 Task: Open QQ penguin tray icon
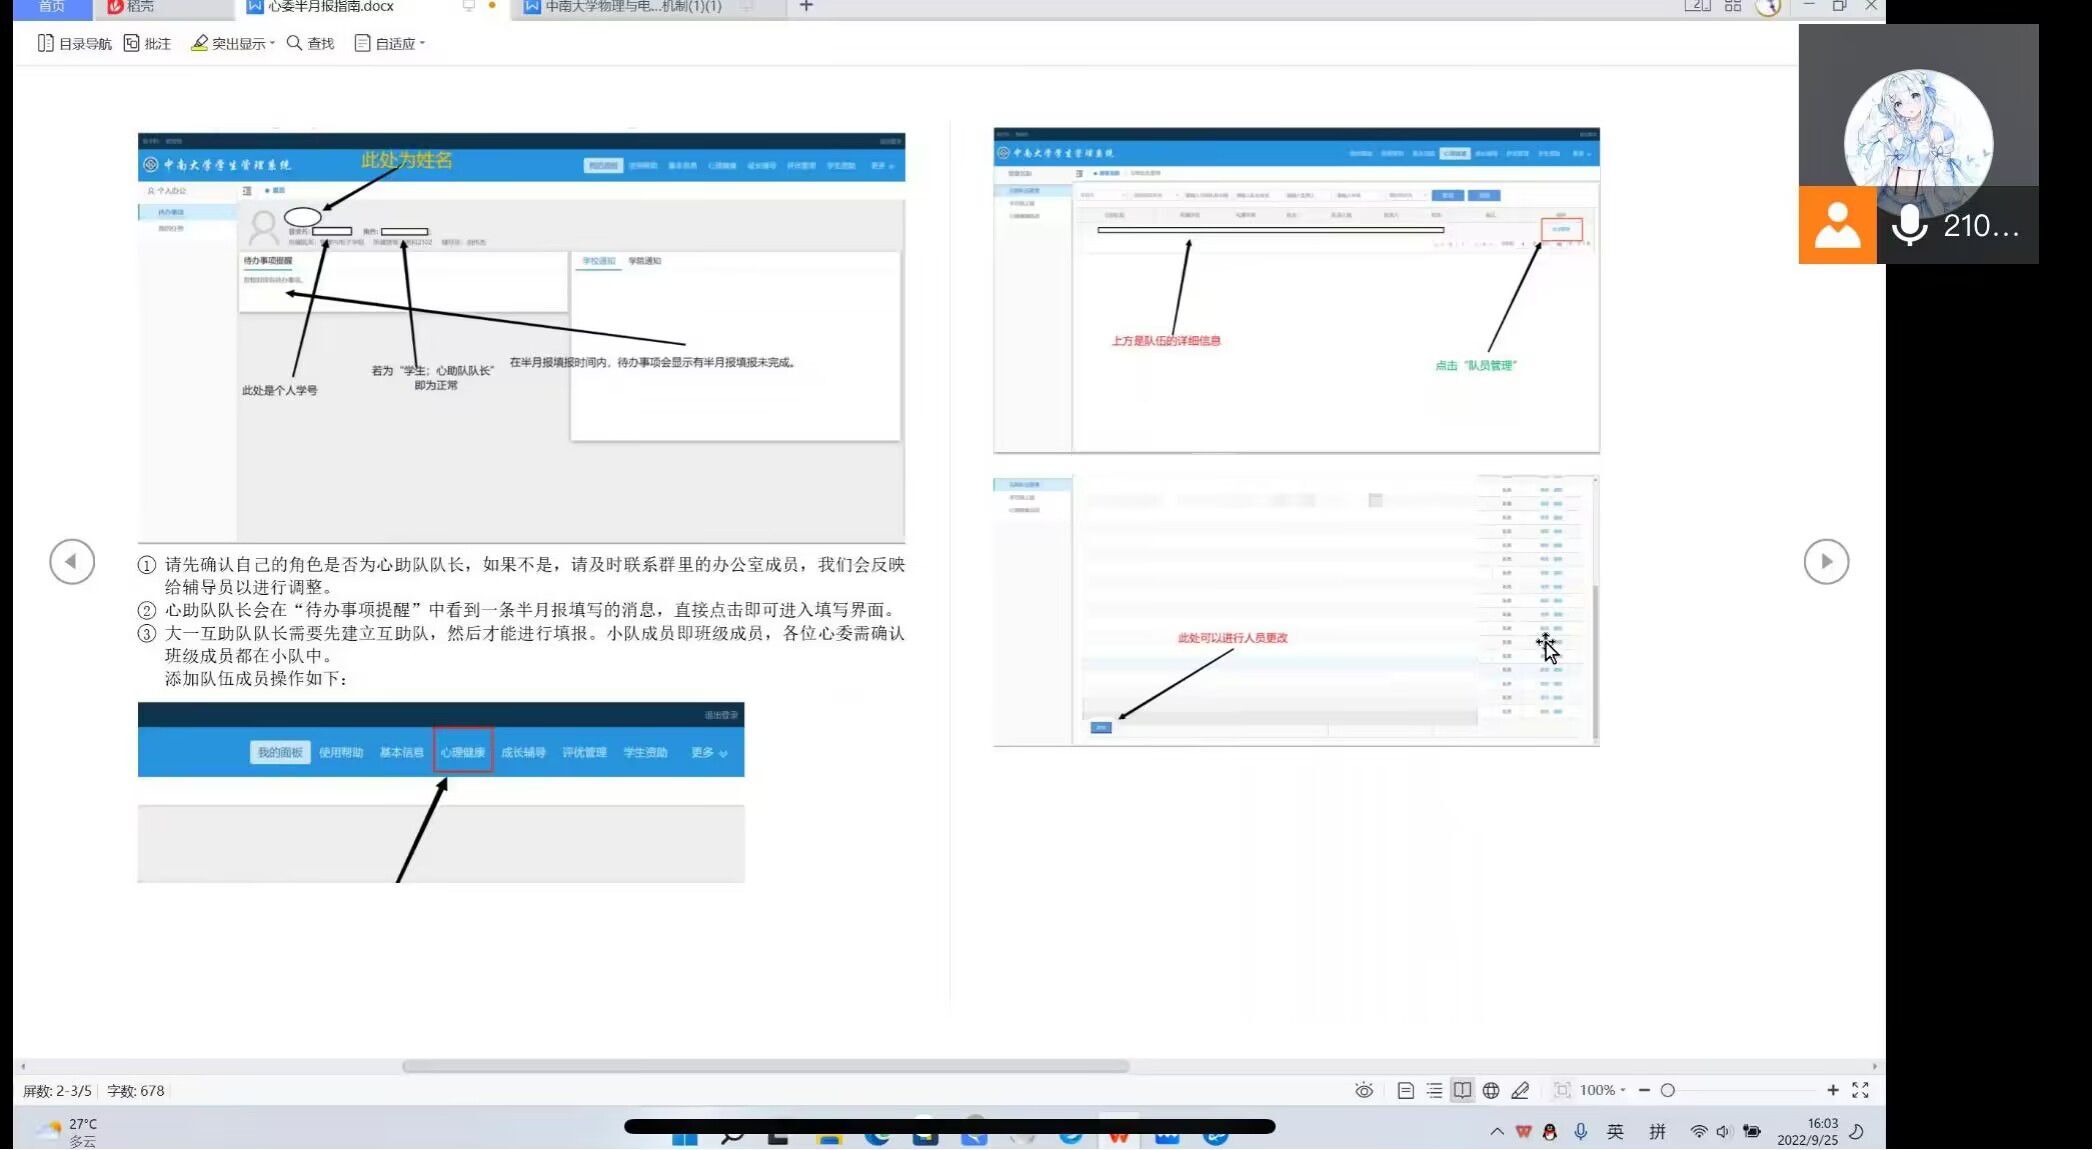(1551, 1134)
